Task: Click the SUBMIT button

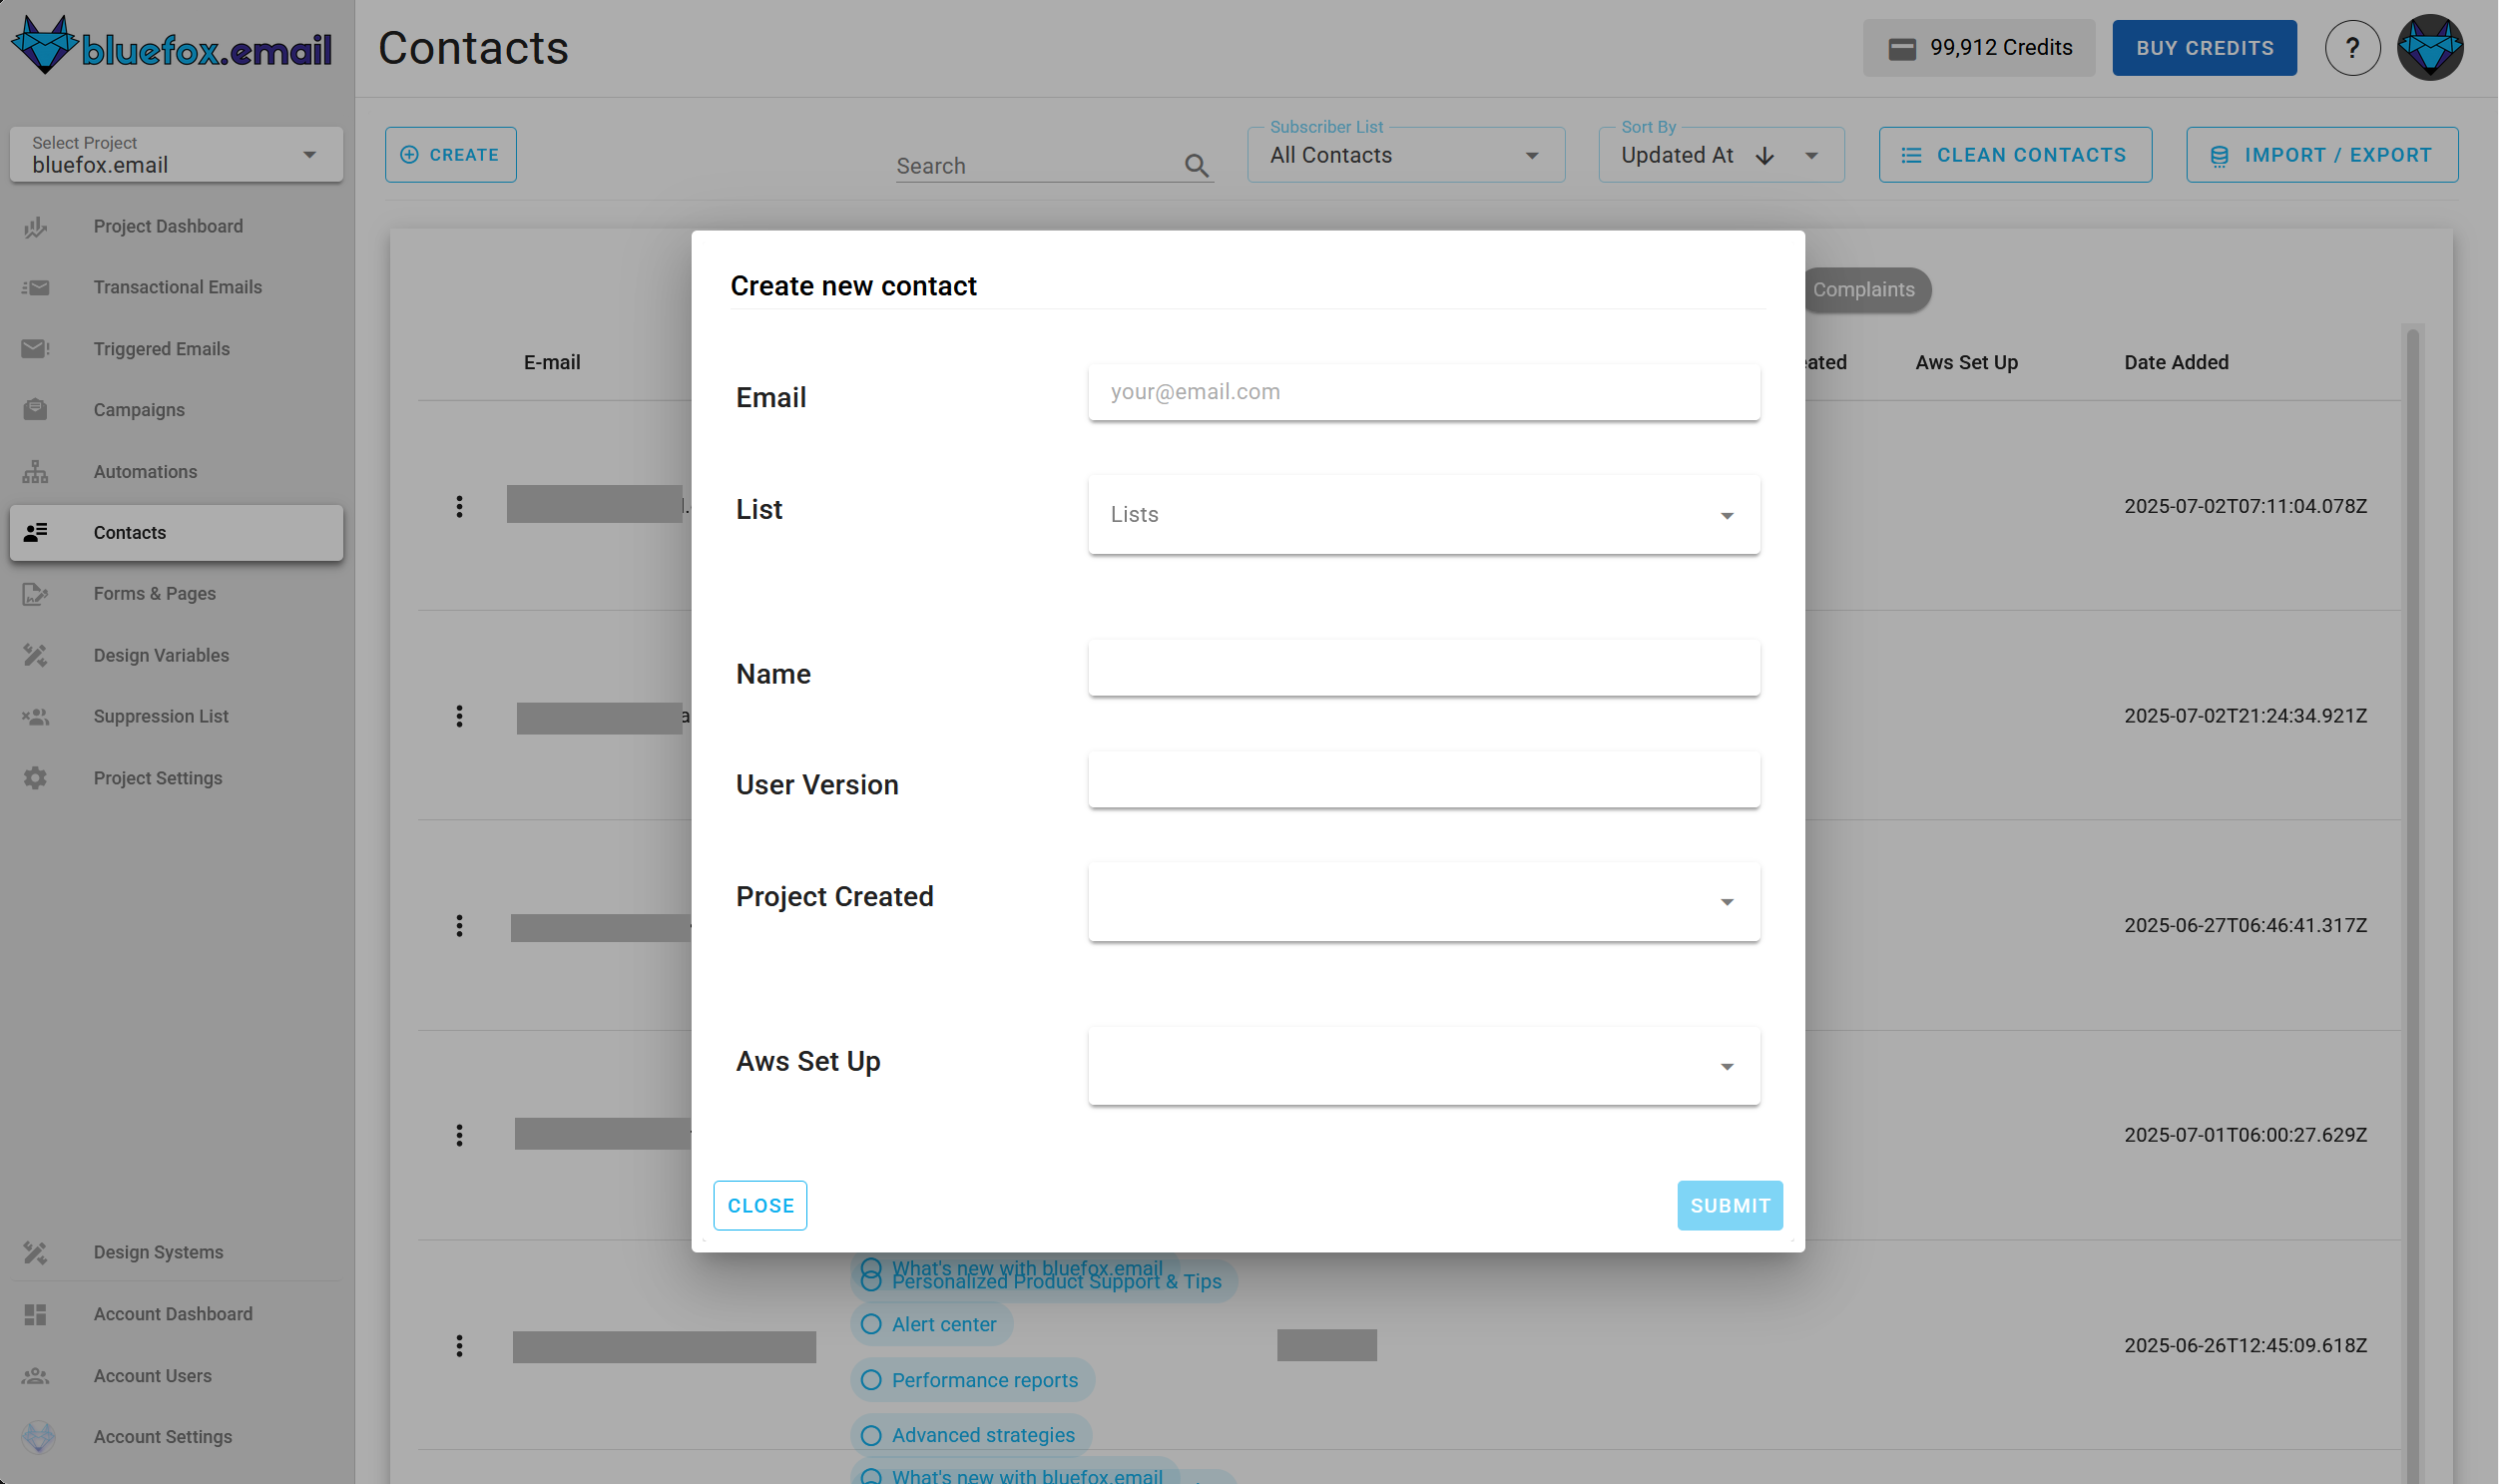Action: click(x=1730, y=1206)
